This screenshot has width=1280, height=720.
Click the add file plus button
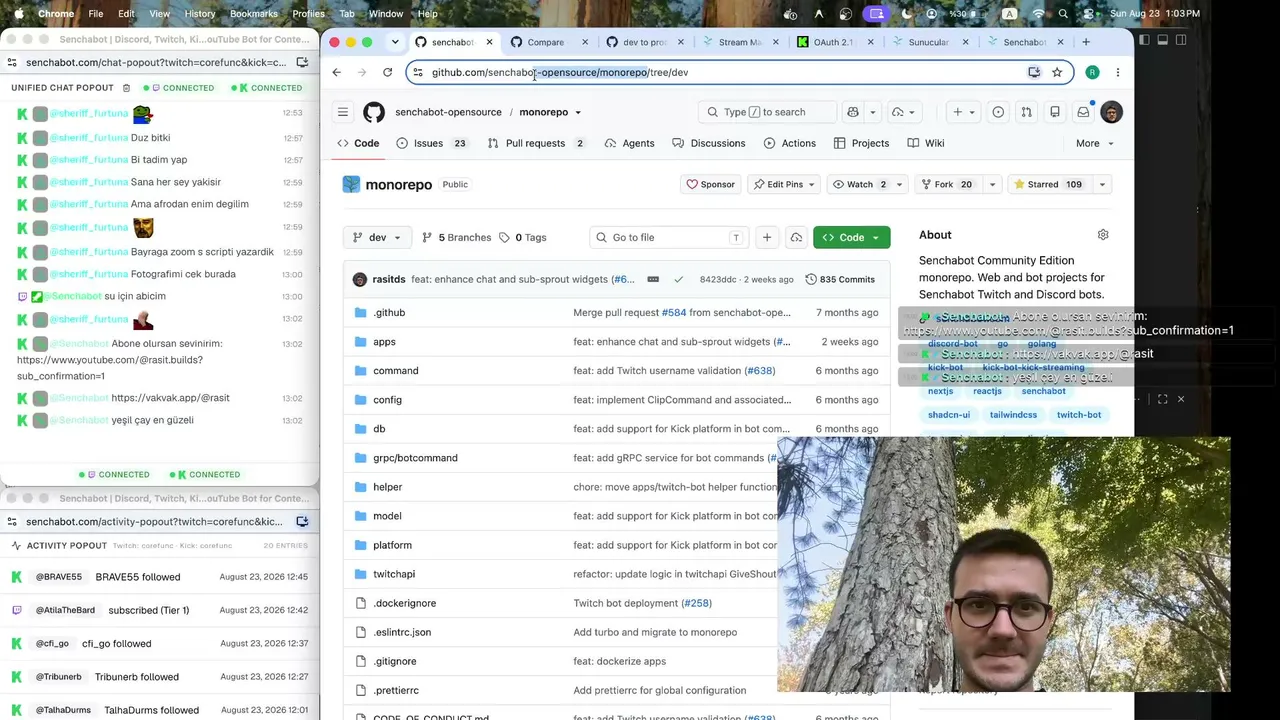pos(767,237)
